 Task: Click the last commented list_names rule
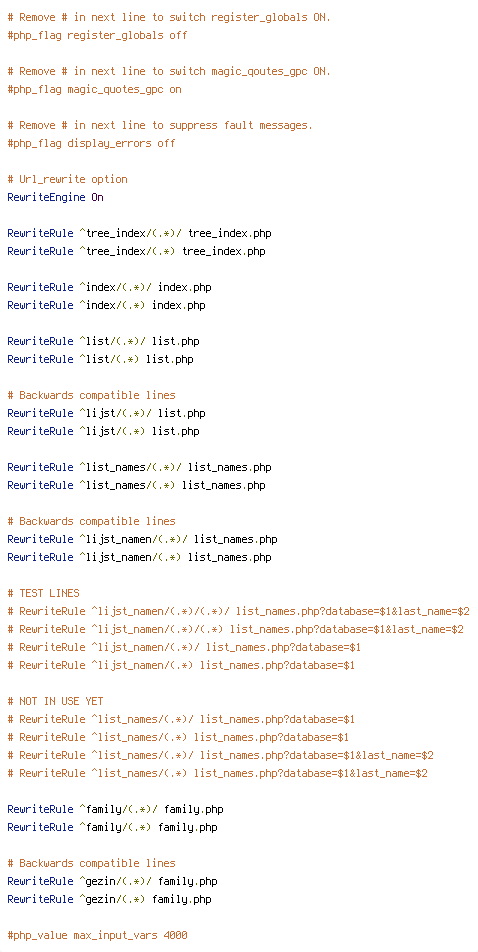point(217,774)
